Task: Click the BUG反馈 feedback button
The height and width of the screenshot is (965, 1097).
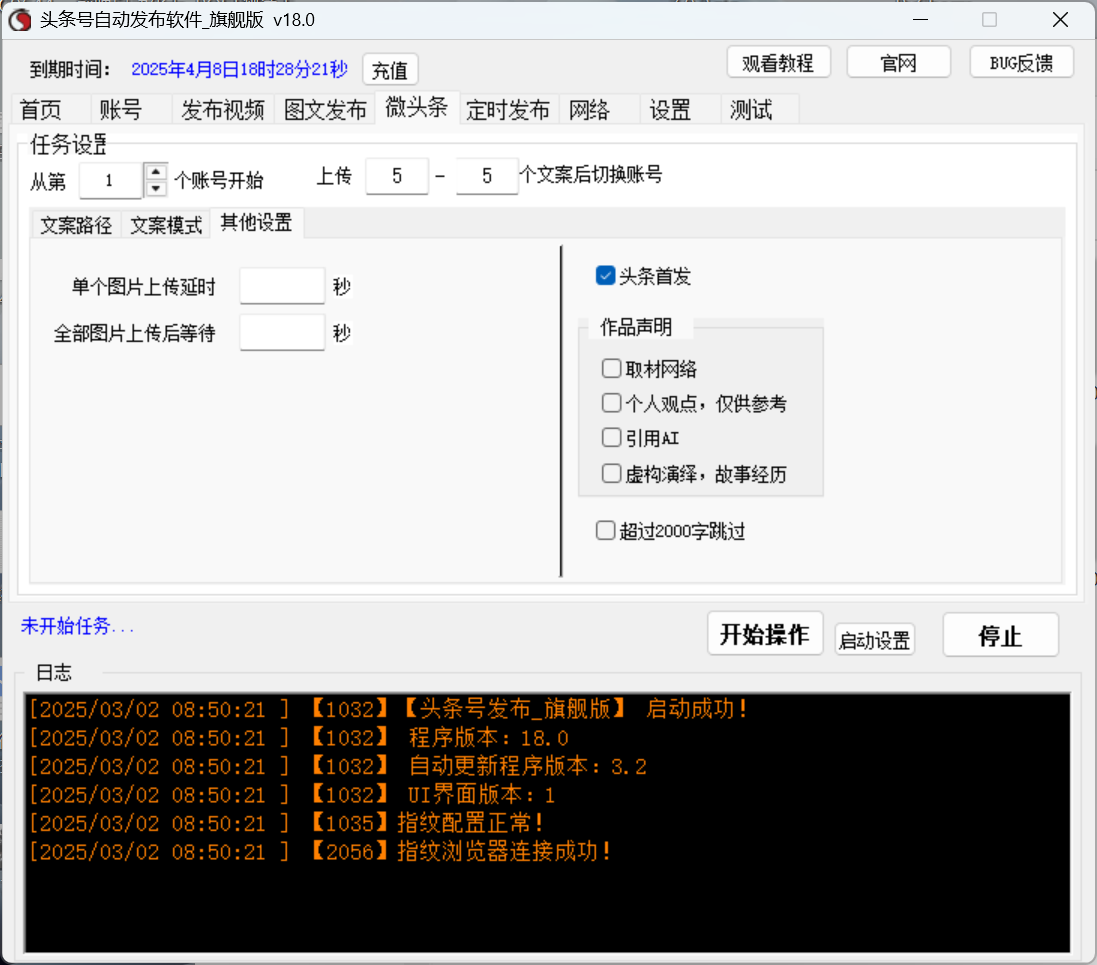Action: coord(1021,63)
